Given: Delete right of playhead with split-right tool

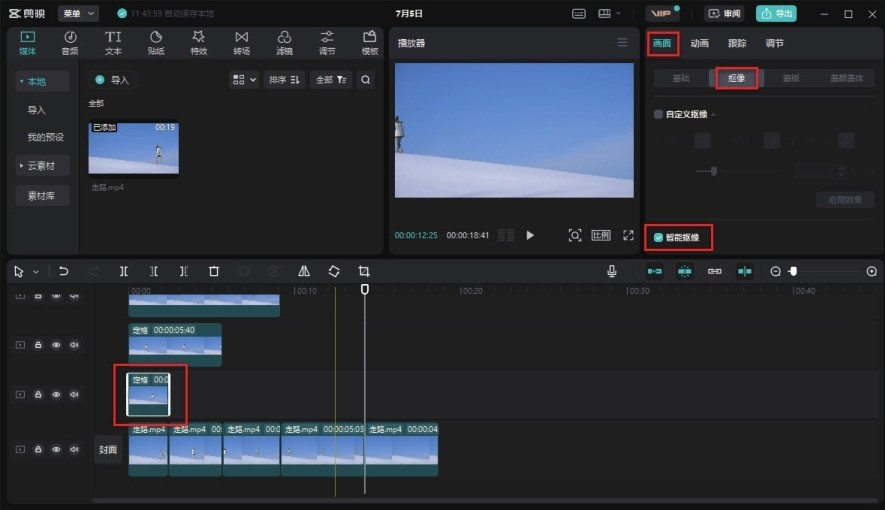Looking at the screenshot, I should pyautogui.click(x=183, y=271).
